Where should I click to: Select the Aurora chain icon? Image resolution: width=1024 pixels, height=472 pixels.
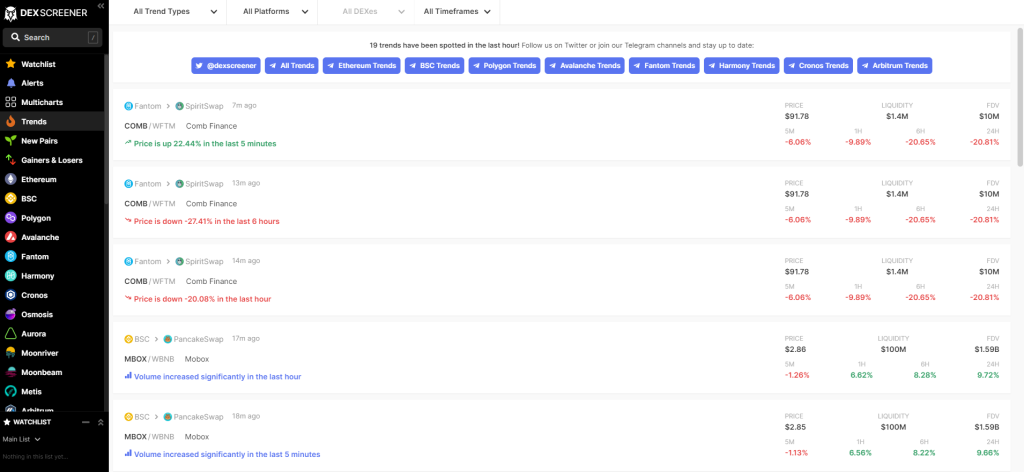pyautogui.click(x=10, y=334)
